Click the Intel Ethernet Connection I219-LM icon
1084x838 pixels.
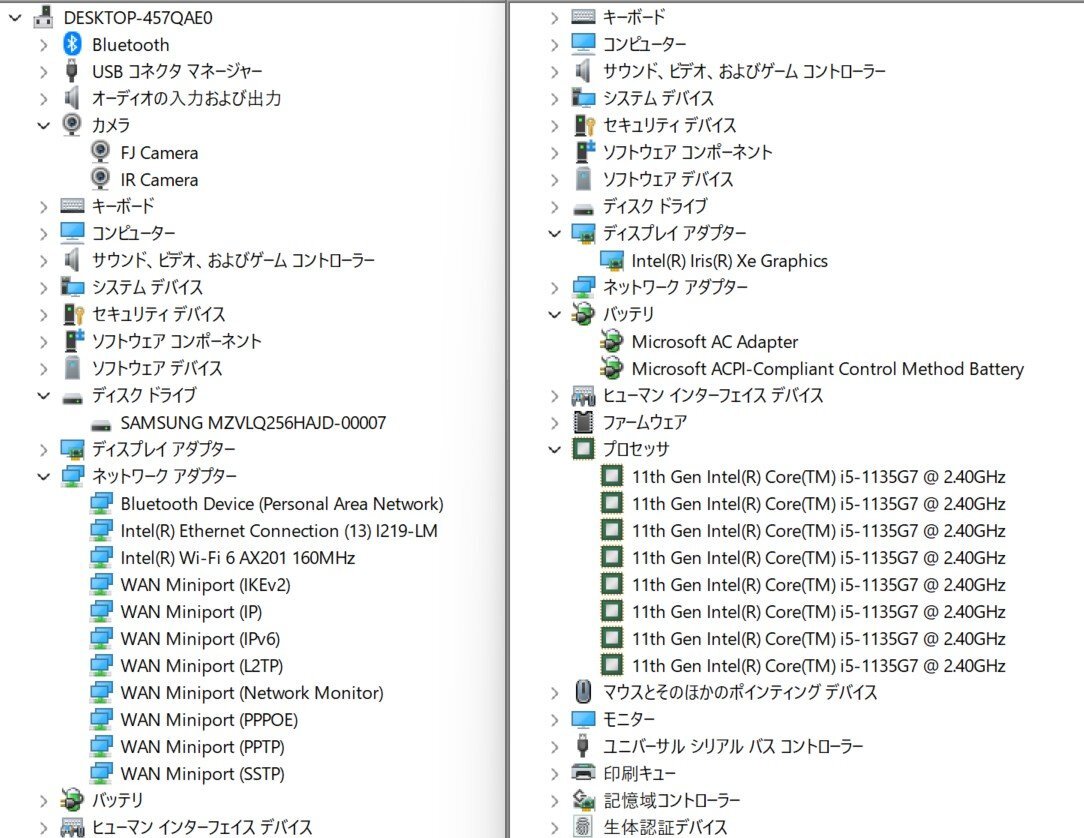pyautogui.click(x=101, y=530)
